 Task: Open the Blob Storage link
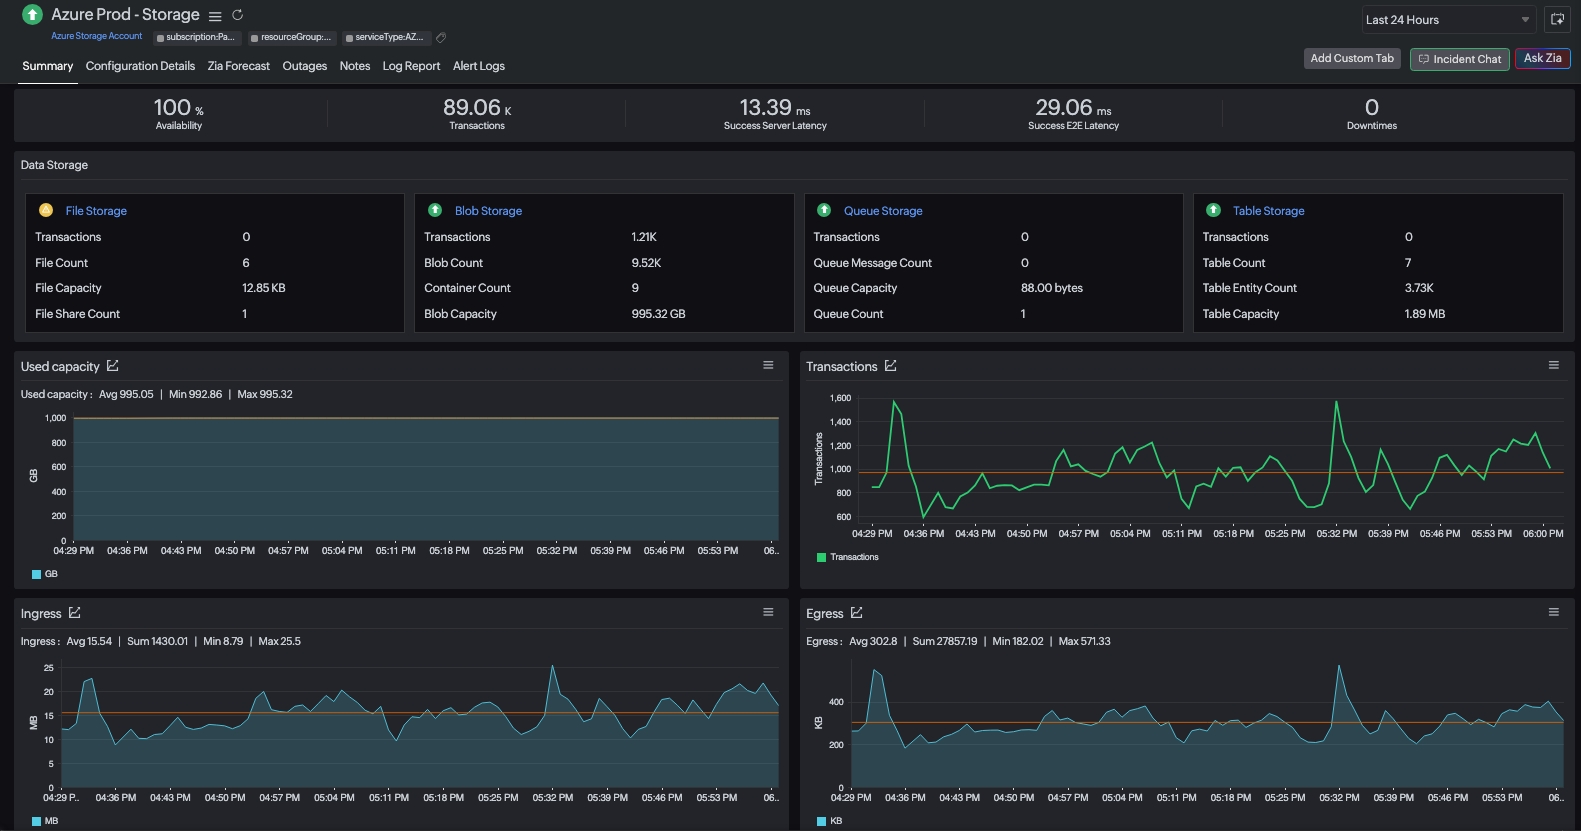pos(488,211)
